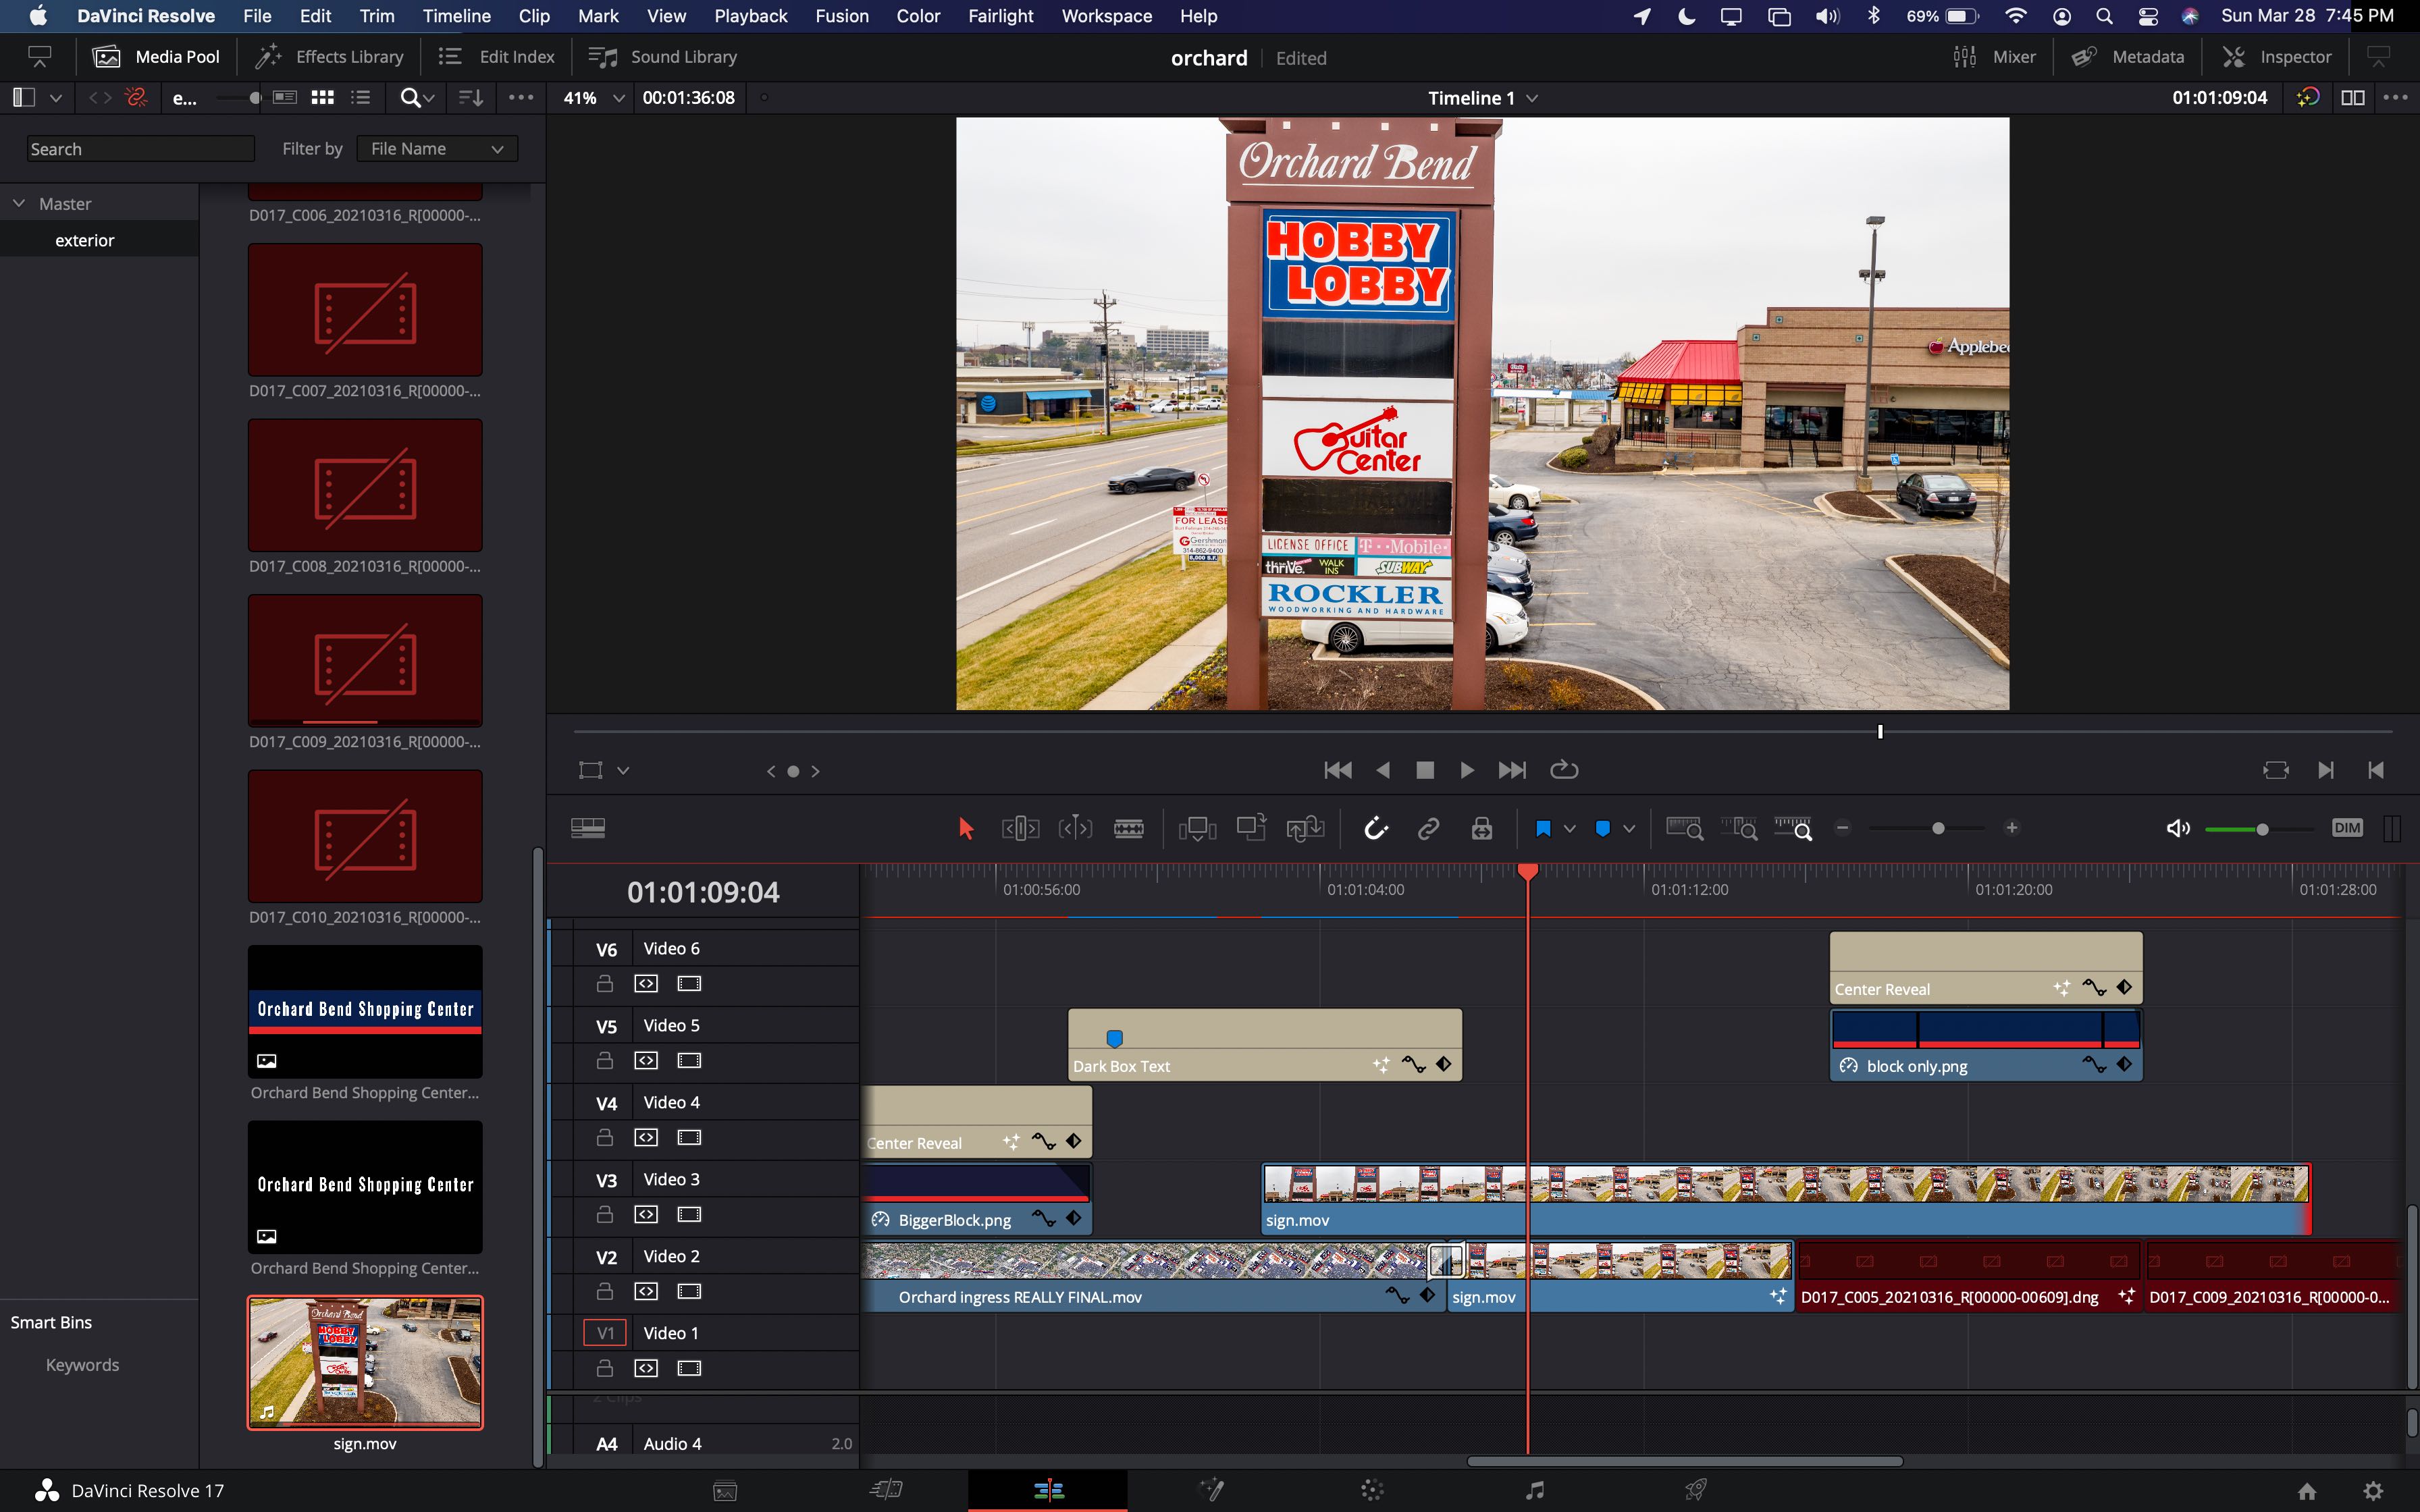Image resolution: width=2420 pixels, height=1512 pixels.
Task: Open Timeline View Options icon
Action: click(588, 828)
